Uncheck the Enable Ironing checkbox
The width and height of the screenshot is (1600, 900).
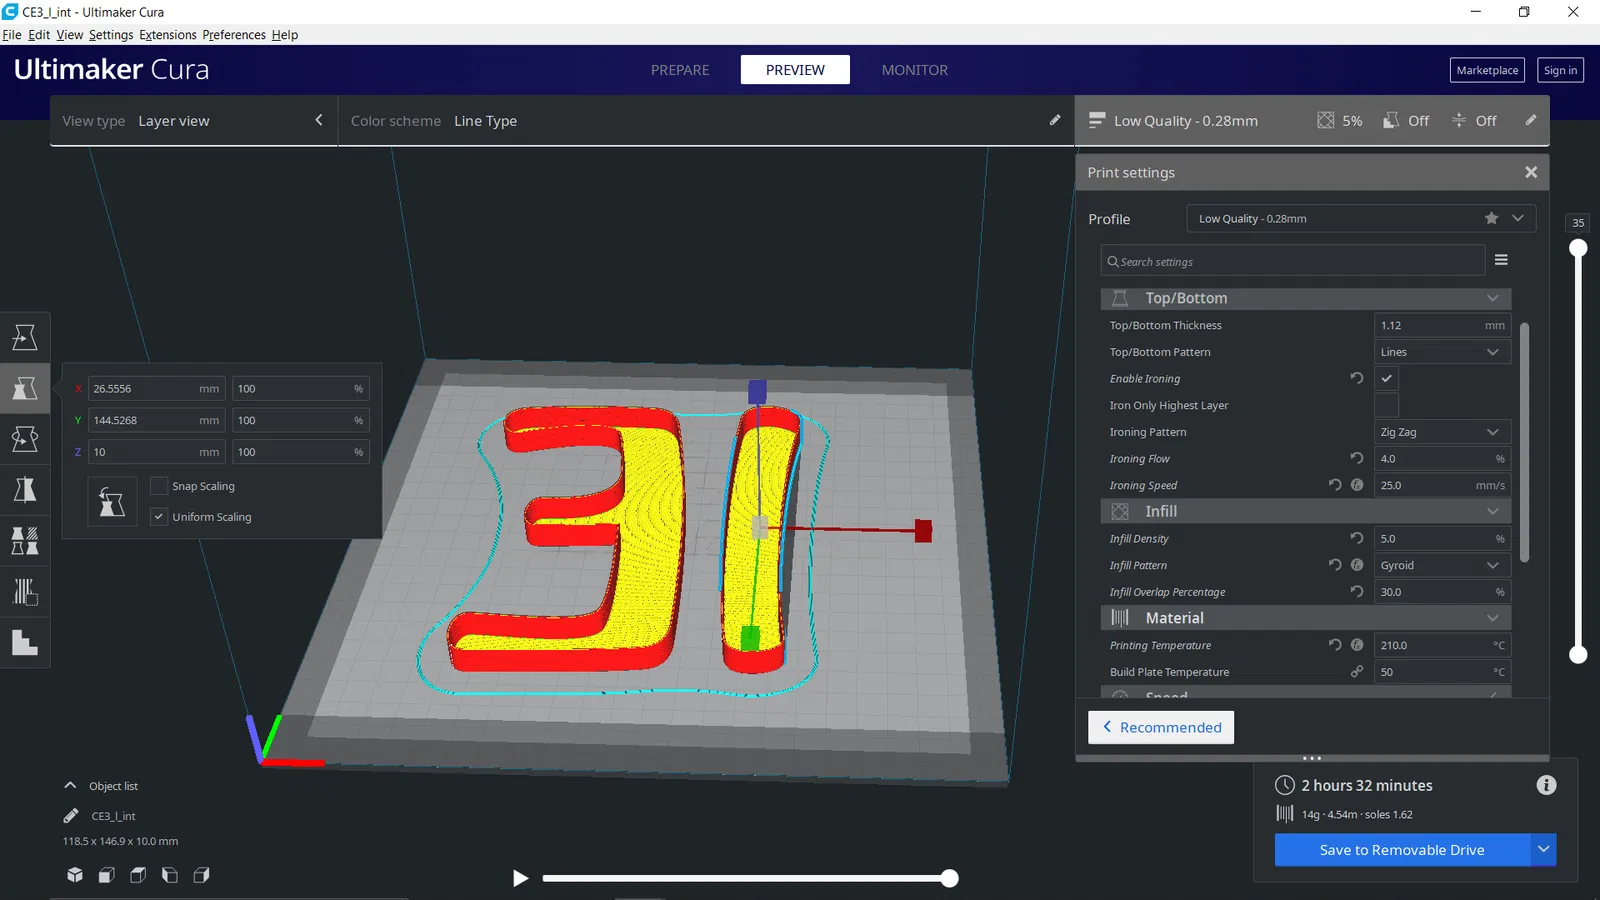click(x=1386, y=378)
